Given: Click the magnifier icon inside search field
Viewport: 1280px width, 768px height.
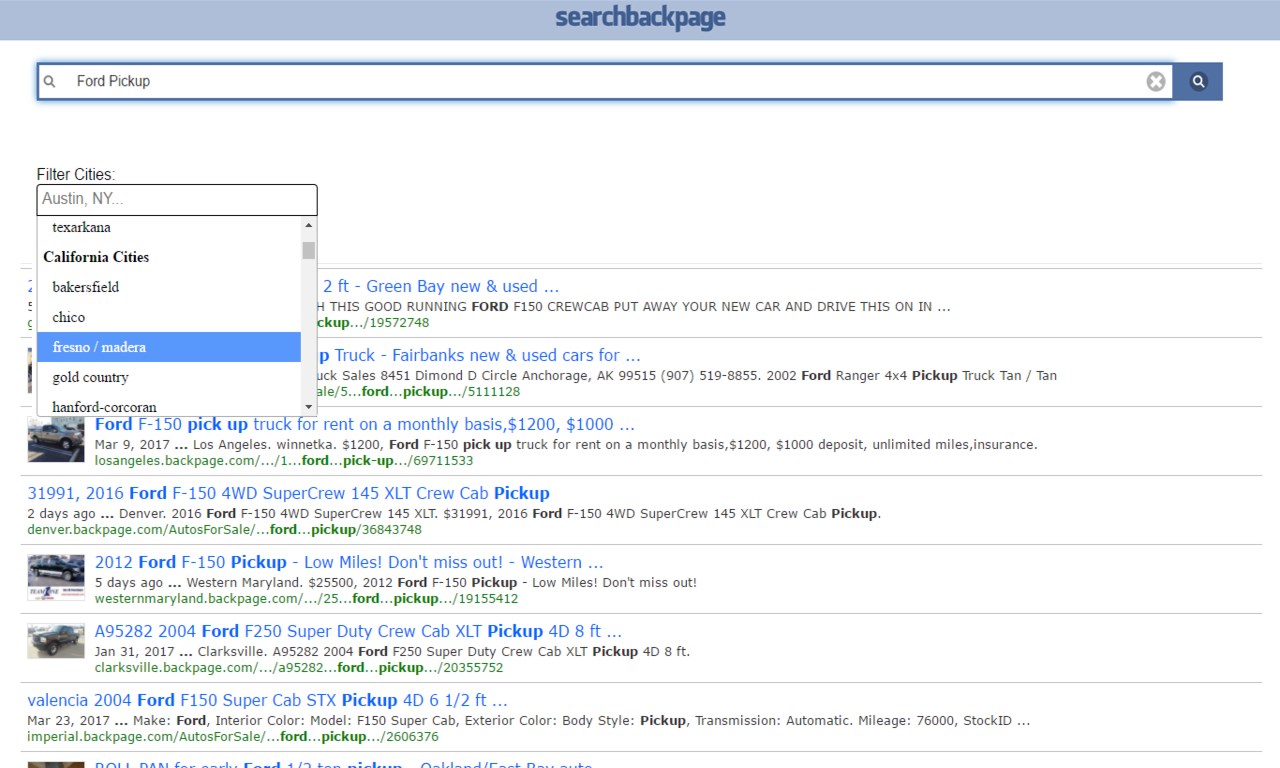Looking at the screenshot, I should pyautogui.click(x=50, y=82).
